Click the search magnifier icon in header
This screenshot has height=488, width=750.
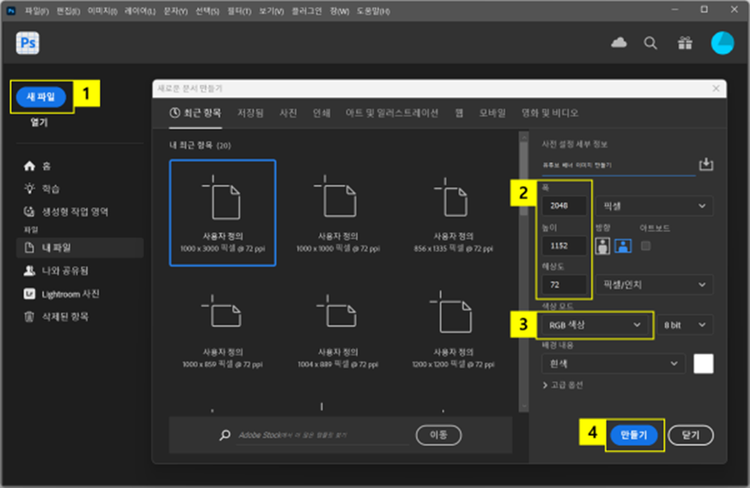pyautogui.click(x=651, y=43)
